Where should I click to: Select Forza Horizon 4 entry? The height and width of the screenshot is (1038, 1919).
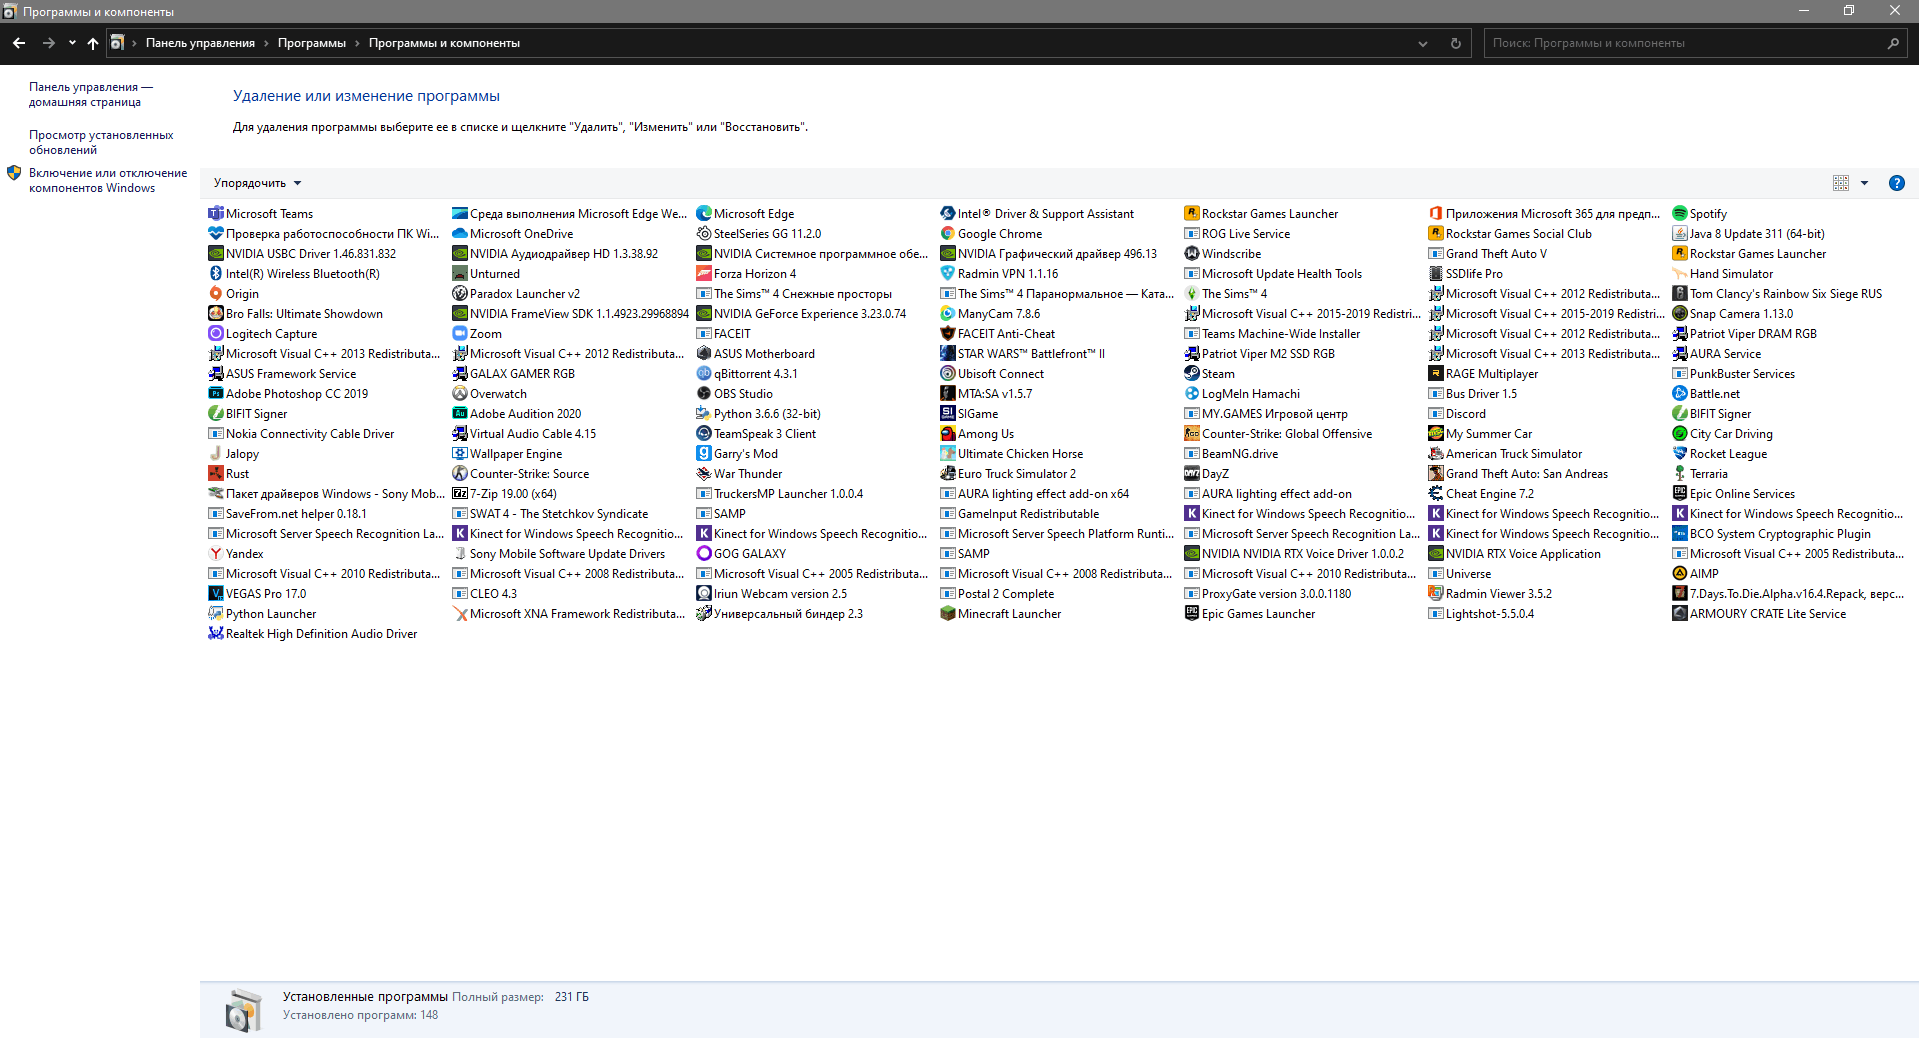746,273
